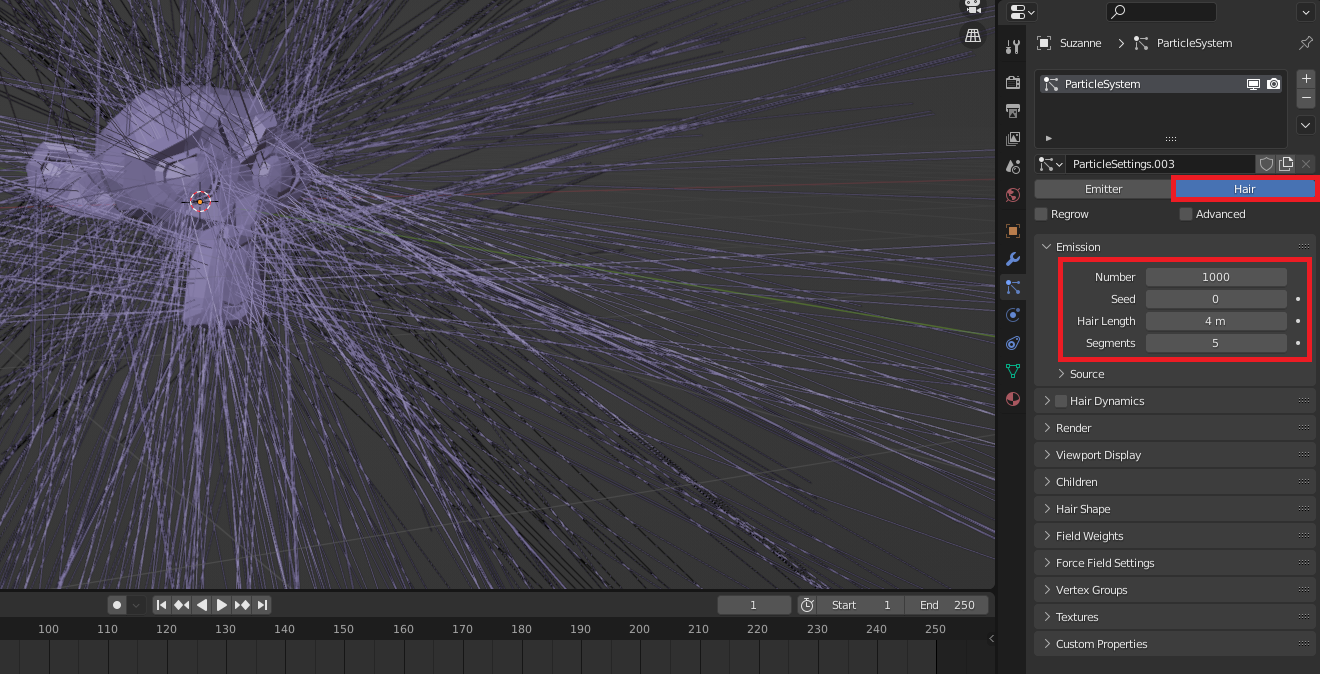Click the pin icon in properties header

(x=1305, y=43)
